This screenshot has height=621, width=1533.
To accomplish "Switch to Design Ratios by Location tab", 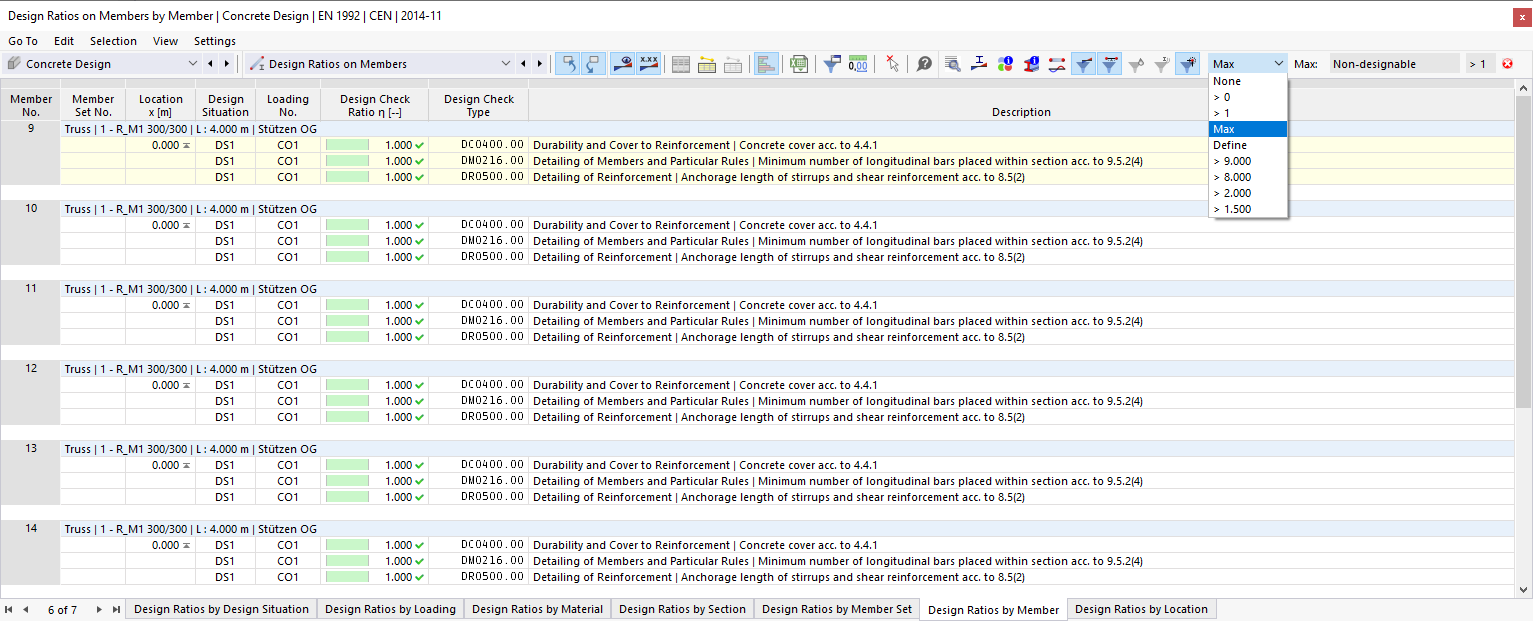I will point(1141,609).
